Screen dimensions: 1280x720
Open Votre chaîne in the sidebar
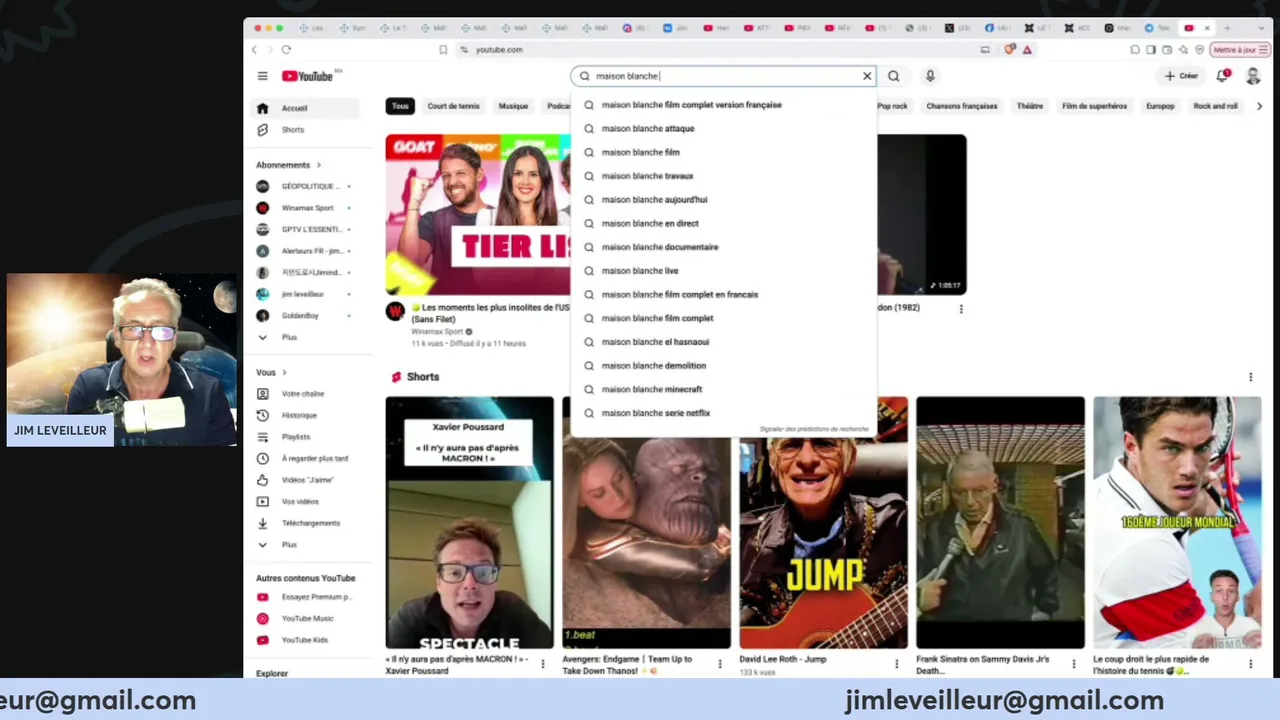(305, 394)
